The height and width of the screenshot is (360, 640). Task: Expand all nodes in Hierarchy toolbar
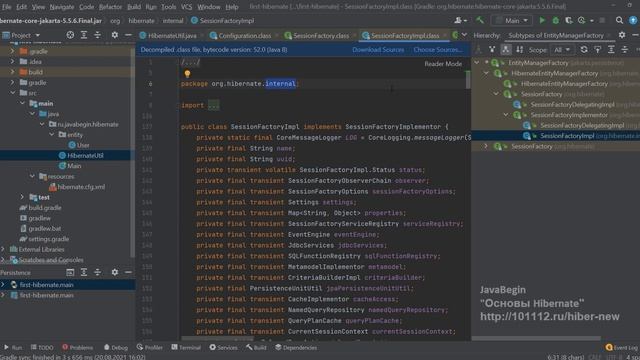coord(611,49)
